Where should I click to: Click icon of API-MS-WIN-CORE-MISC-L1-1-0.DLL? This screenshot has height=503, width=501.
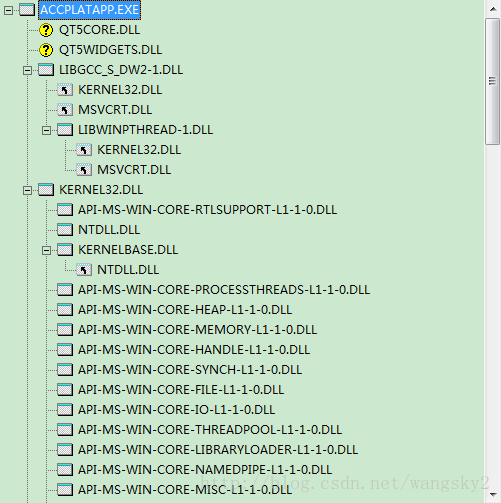(65, 490)
